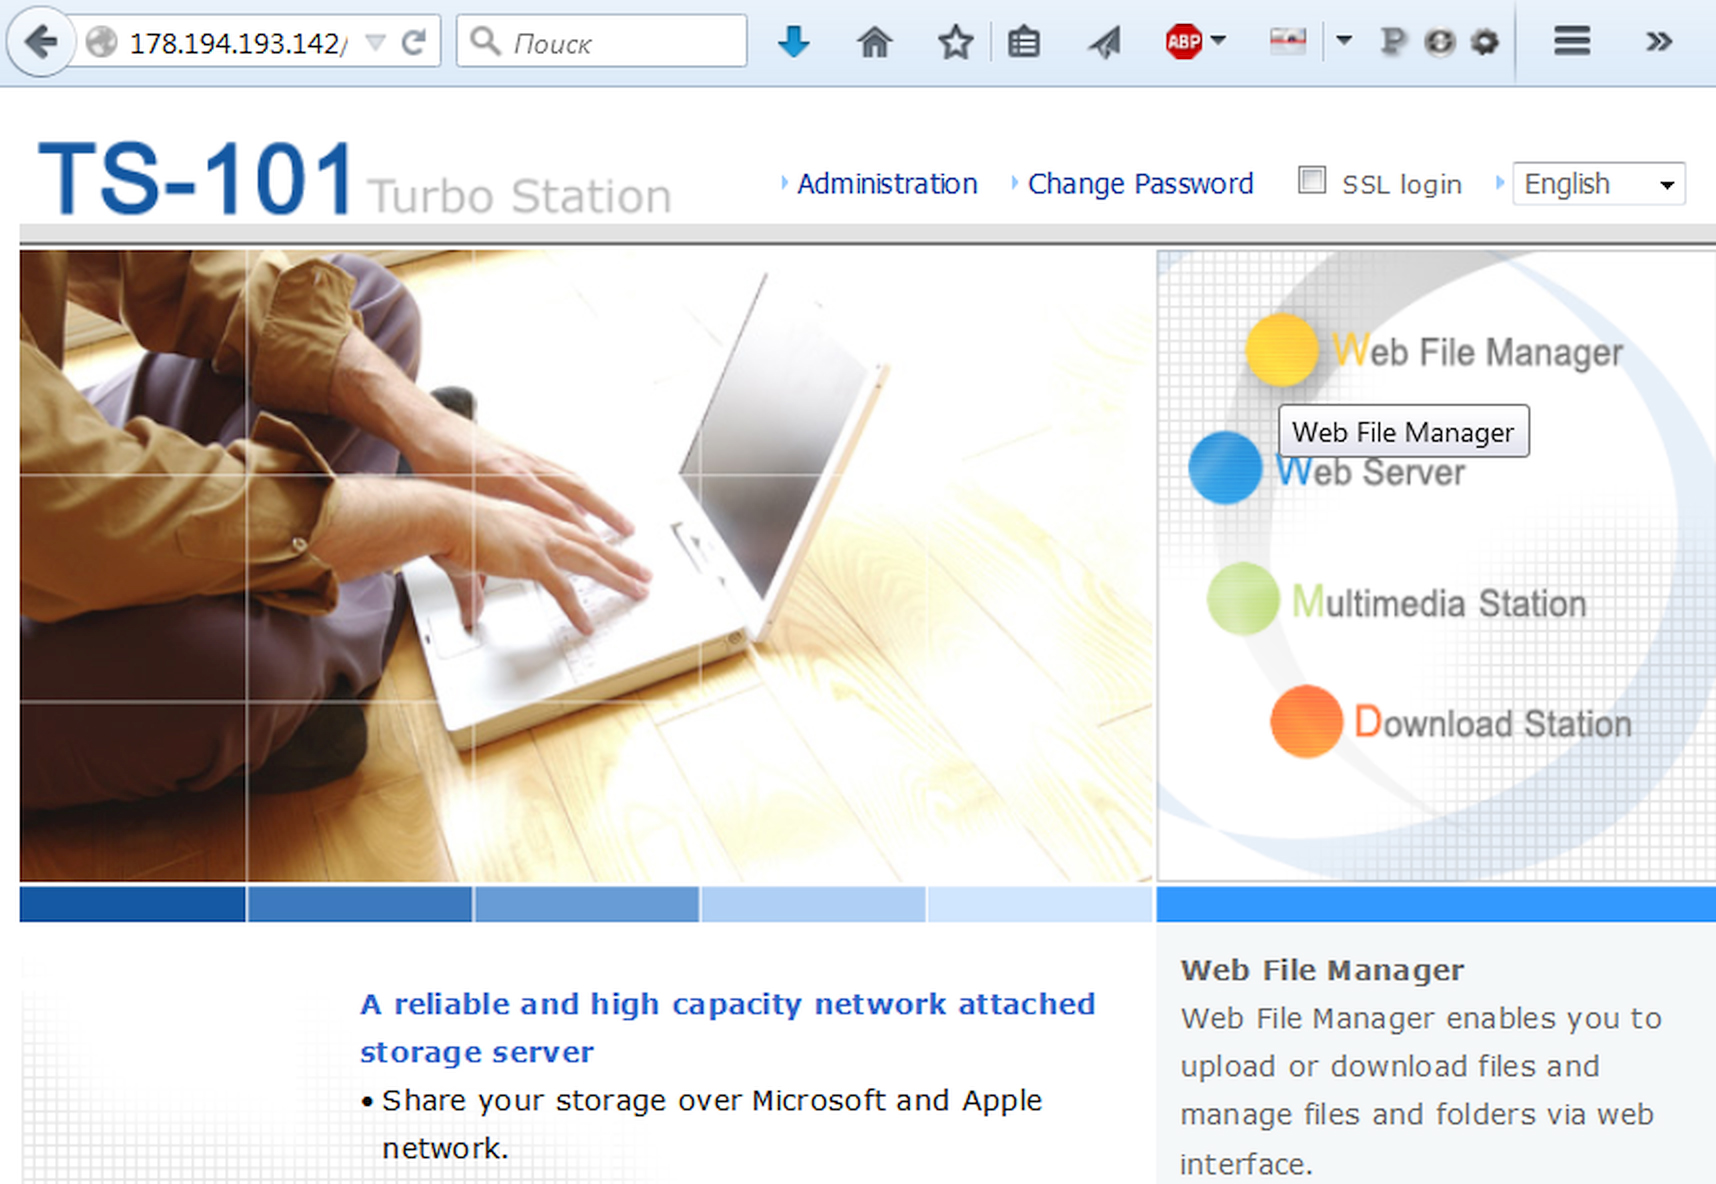Reload the page with the refresh icon
The height and width of the screenshot is (1184, 1716).
(x=414, y=42)
